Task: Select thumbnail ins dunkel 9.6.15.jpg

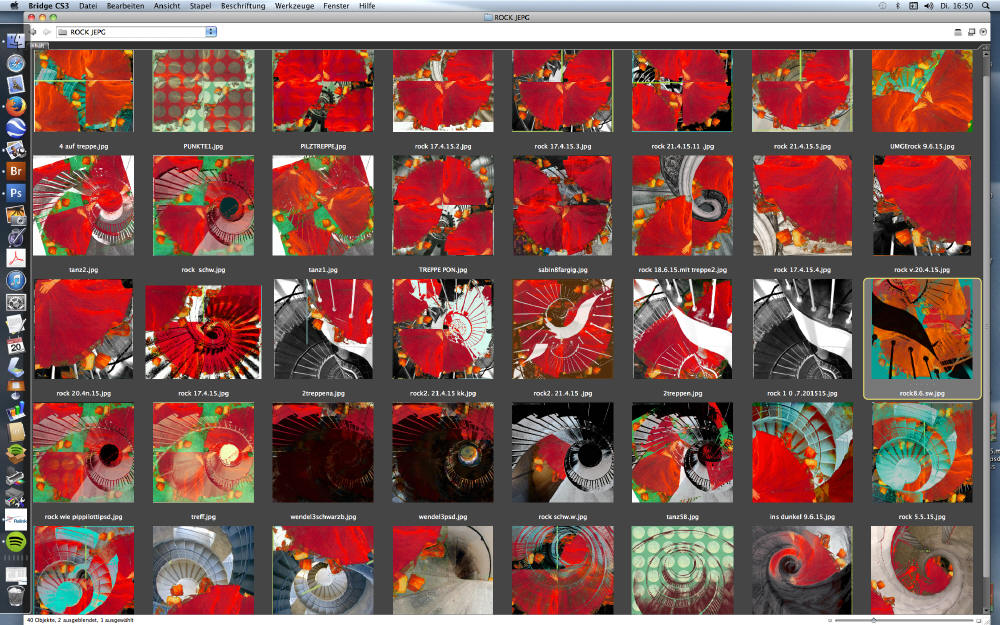Action: 802,453
